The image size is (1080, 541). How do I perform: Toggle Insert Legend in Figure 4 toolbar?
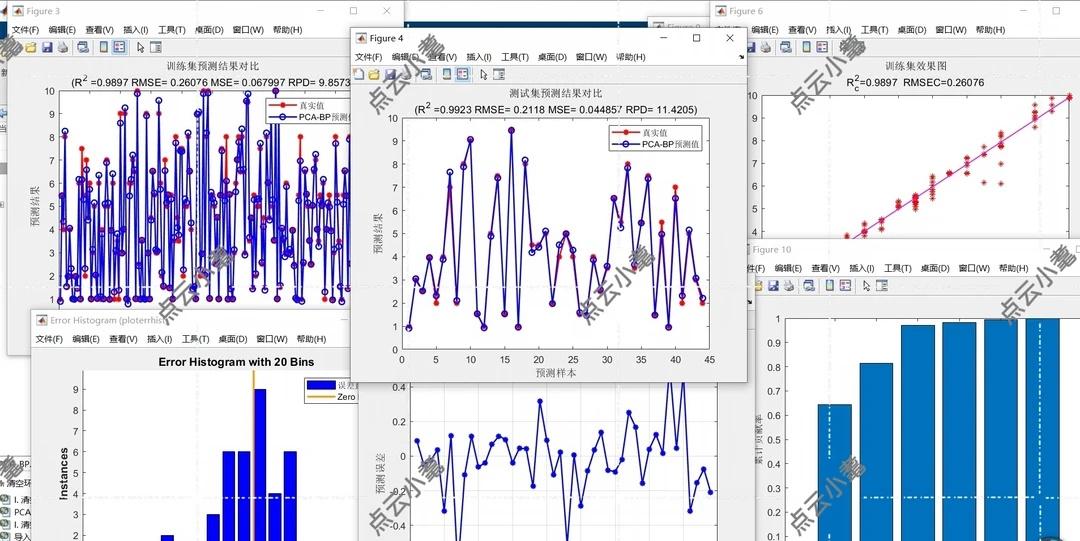coord(462,74)
